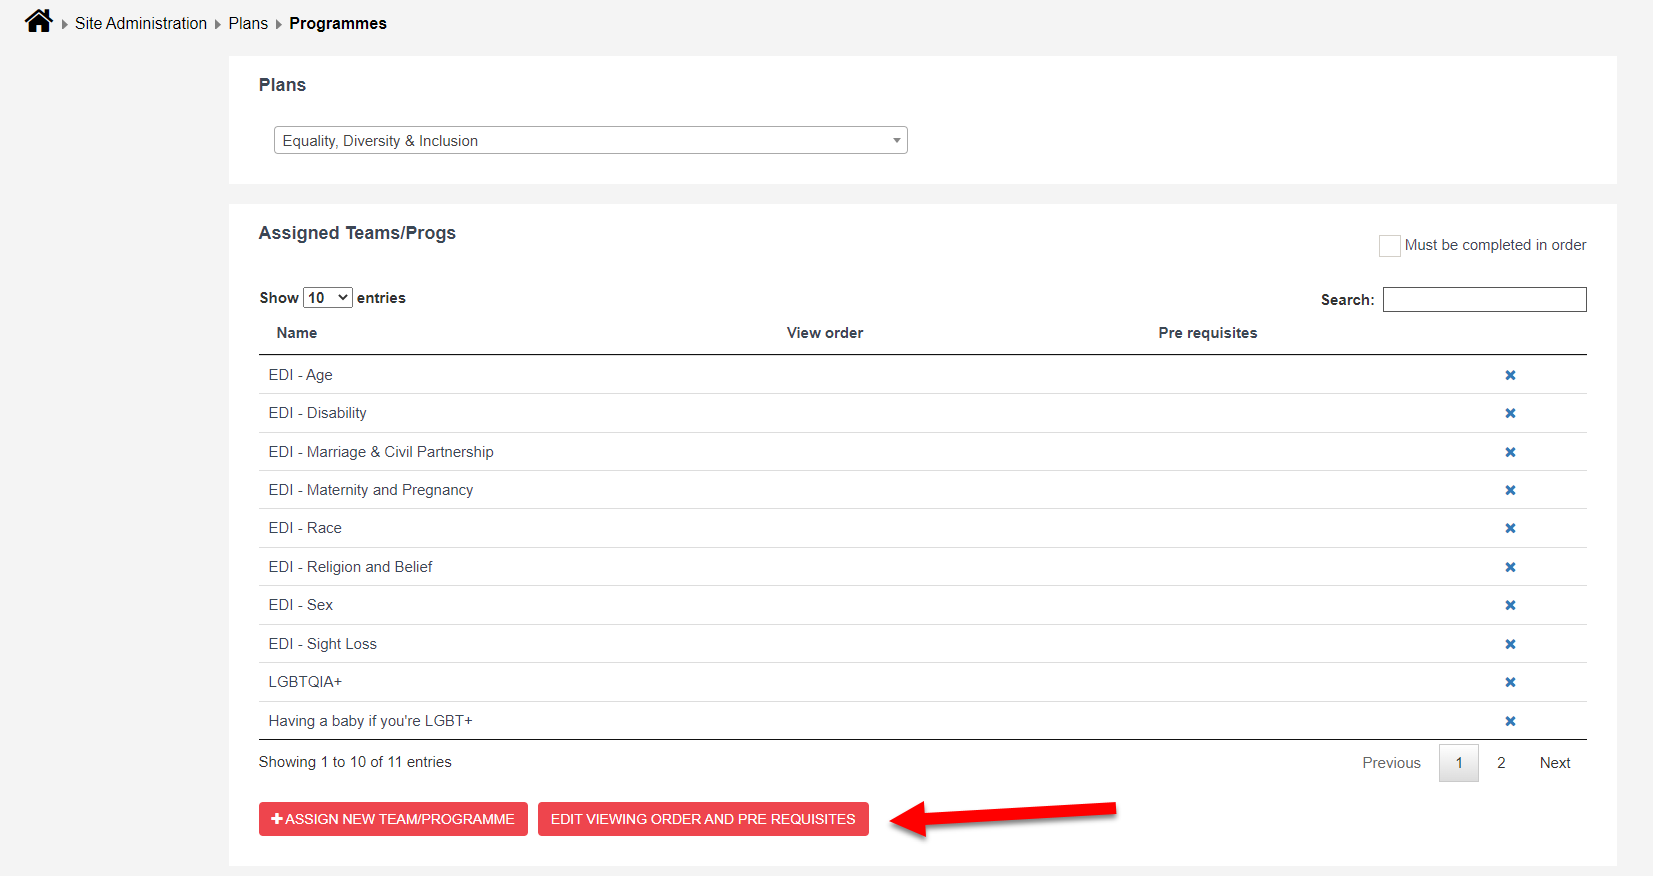This screenshot has height=876, width=1653.
Task: Go to the Previous page
Action: tap(1391, 763)
